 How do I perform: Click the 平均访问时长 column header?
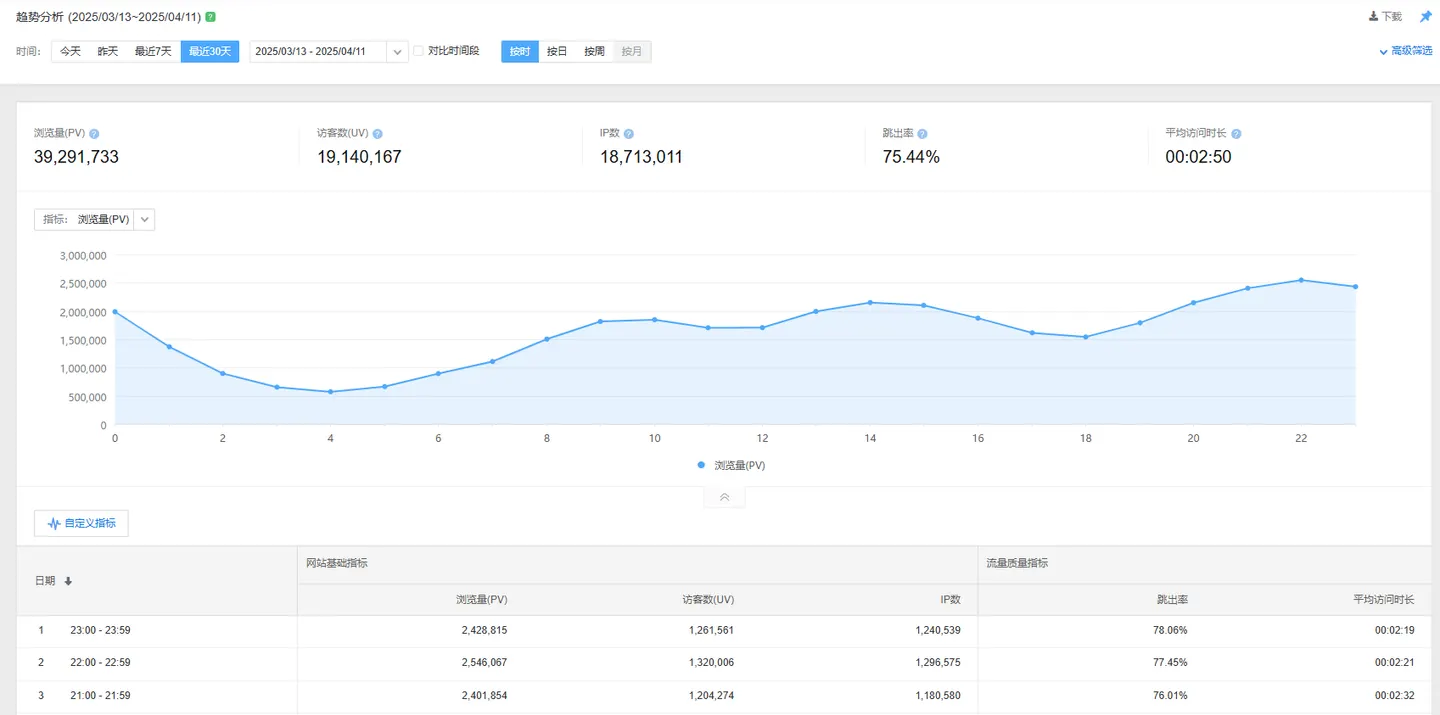[1384, 599]
